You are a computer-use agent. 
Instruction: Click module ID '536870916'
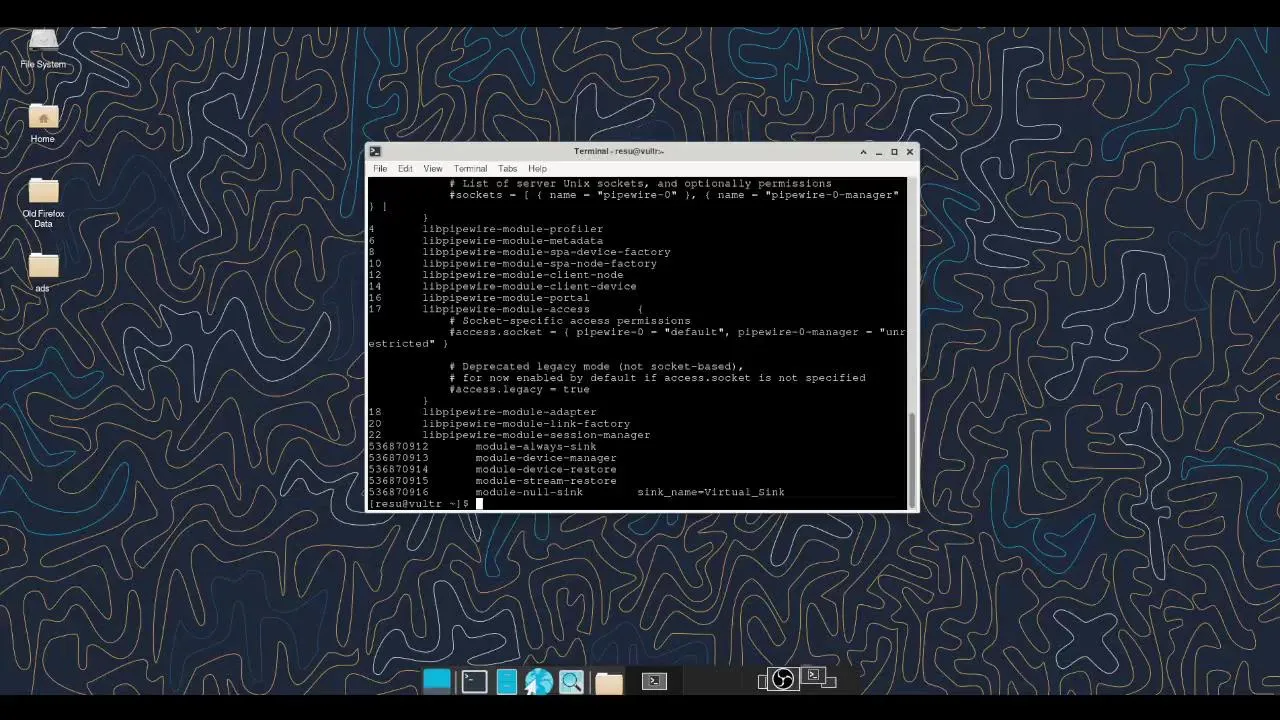398,493
